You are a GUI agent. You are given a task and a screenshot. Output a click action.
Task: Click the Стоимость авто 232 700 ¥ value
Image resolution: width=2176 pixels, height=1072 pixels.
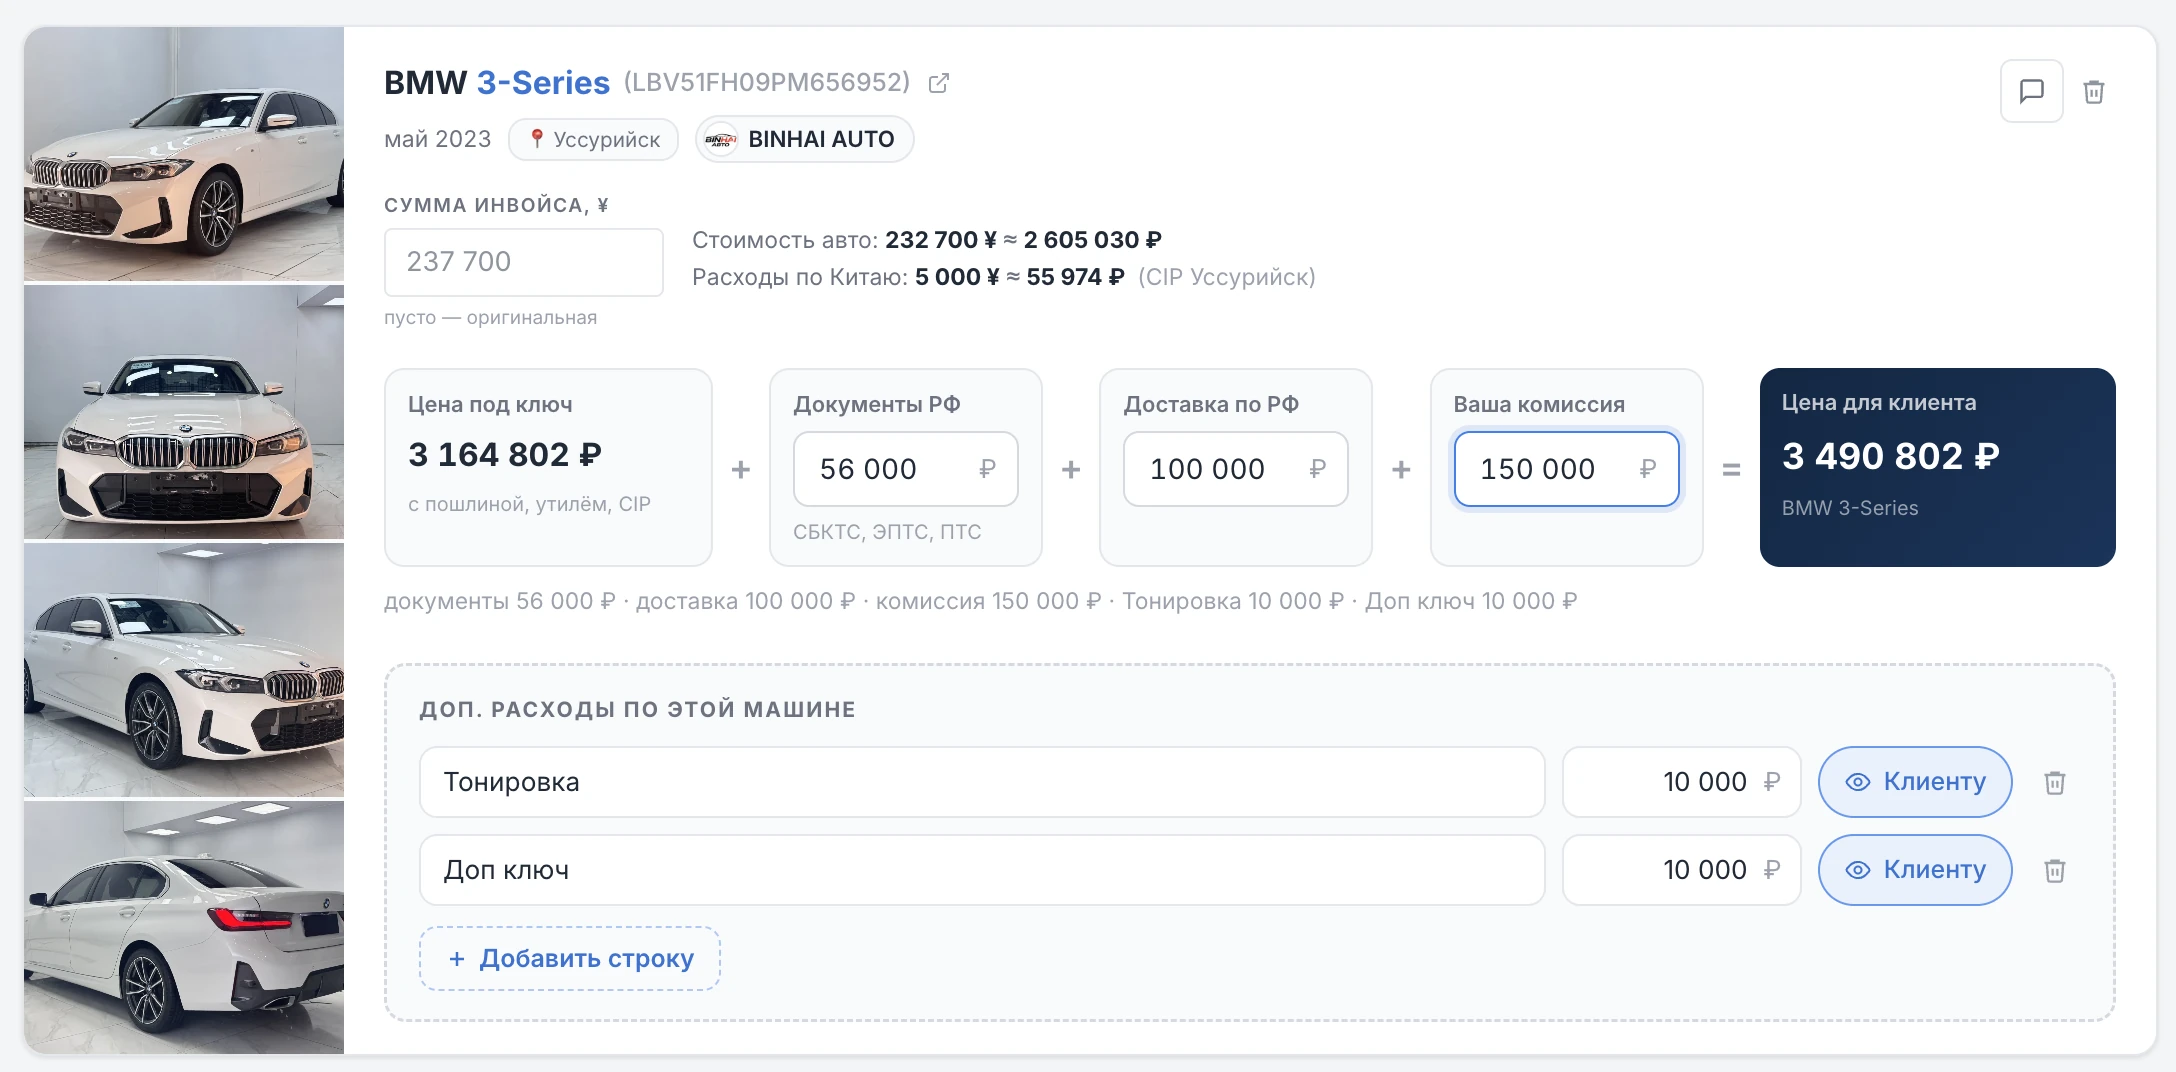point(941,240)
